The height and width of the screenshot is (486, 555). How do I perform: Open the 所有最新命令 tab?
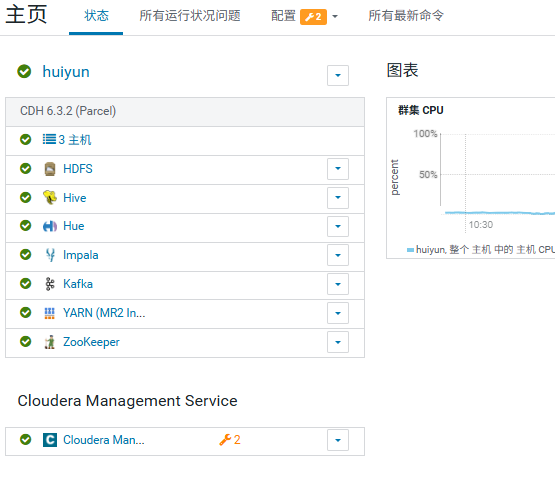[x=406, y=16]
